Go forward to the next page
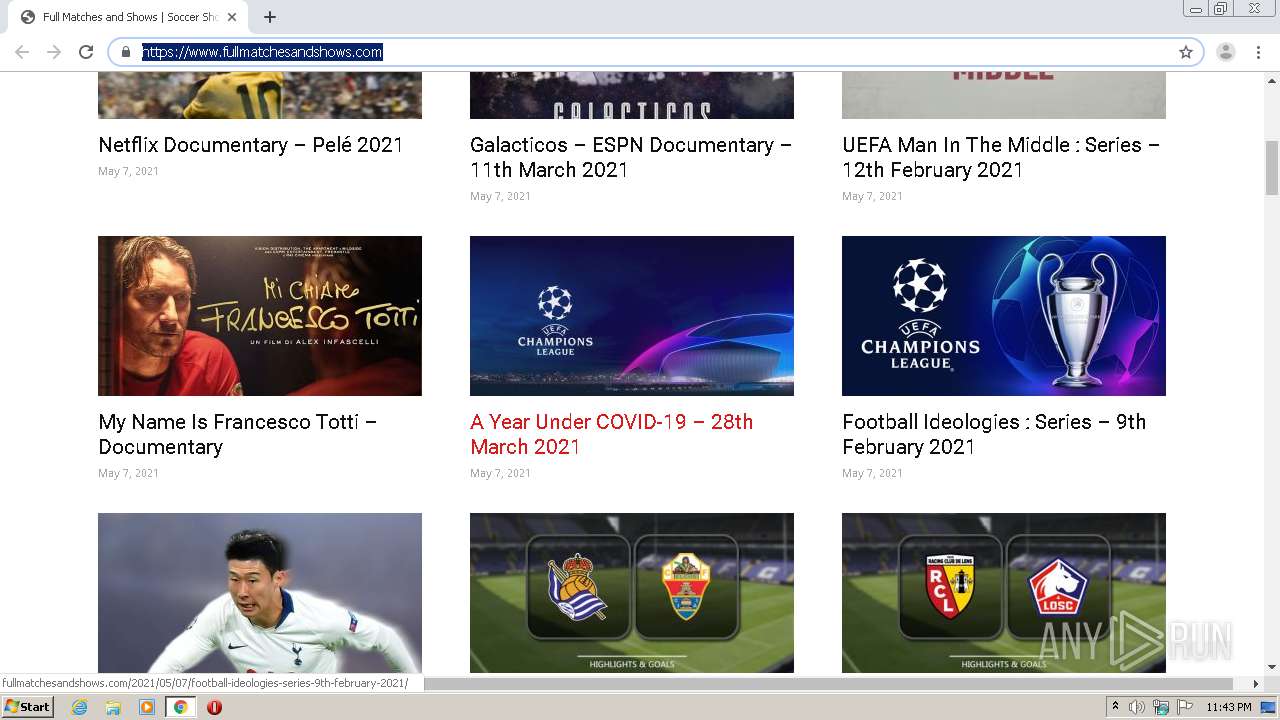The image size is (1280, 720). tap(54, 52)
